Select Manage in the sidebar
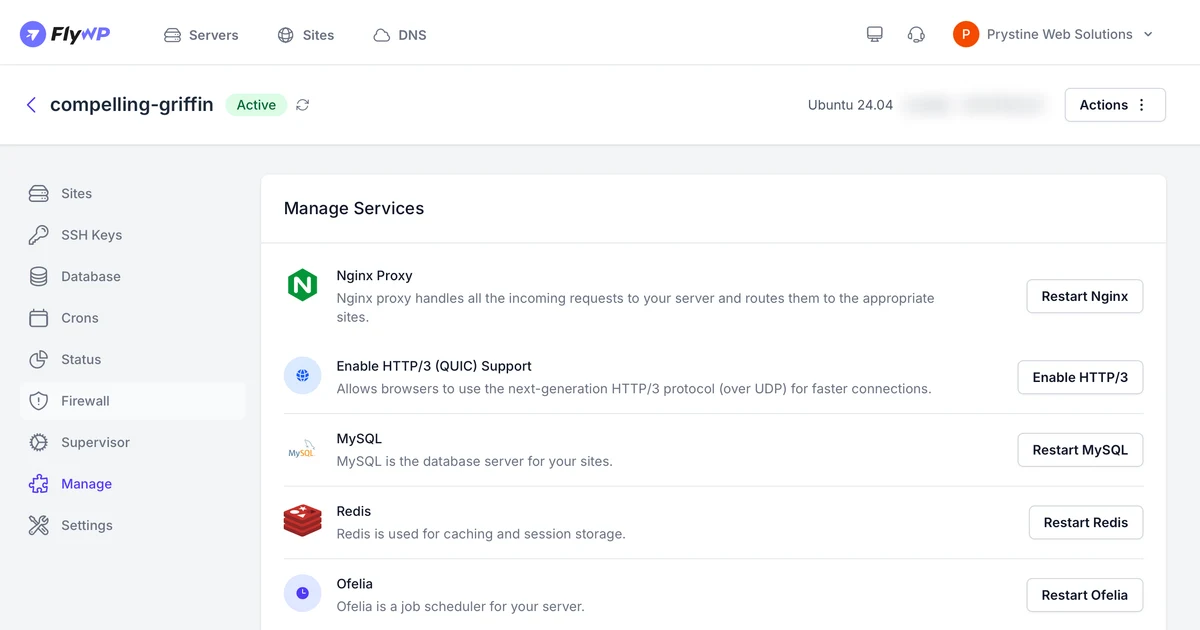Viewport: 1200px width, 630px height. pyautogui.click(x=132, y=484)
